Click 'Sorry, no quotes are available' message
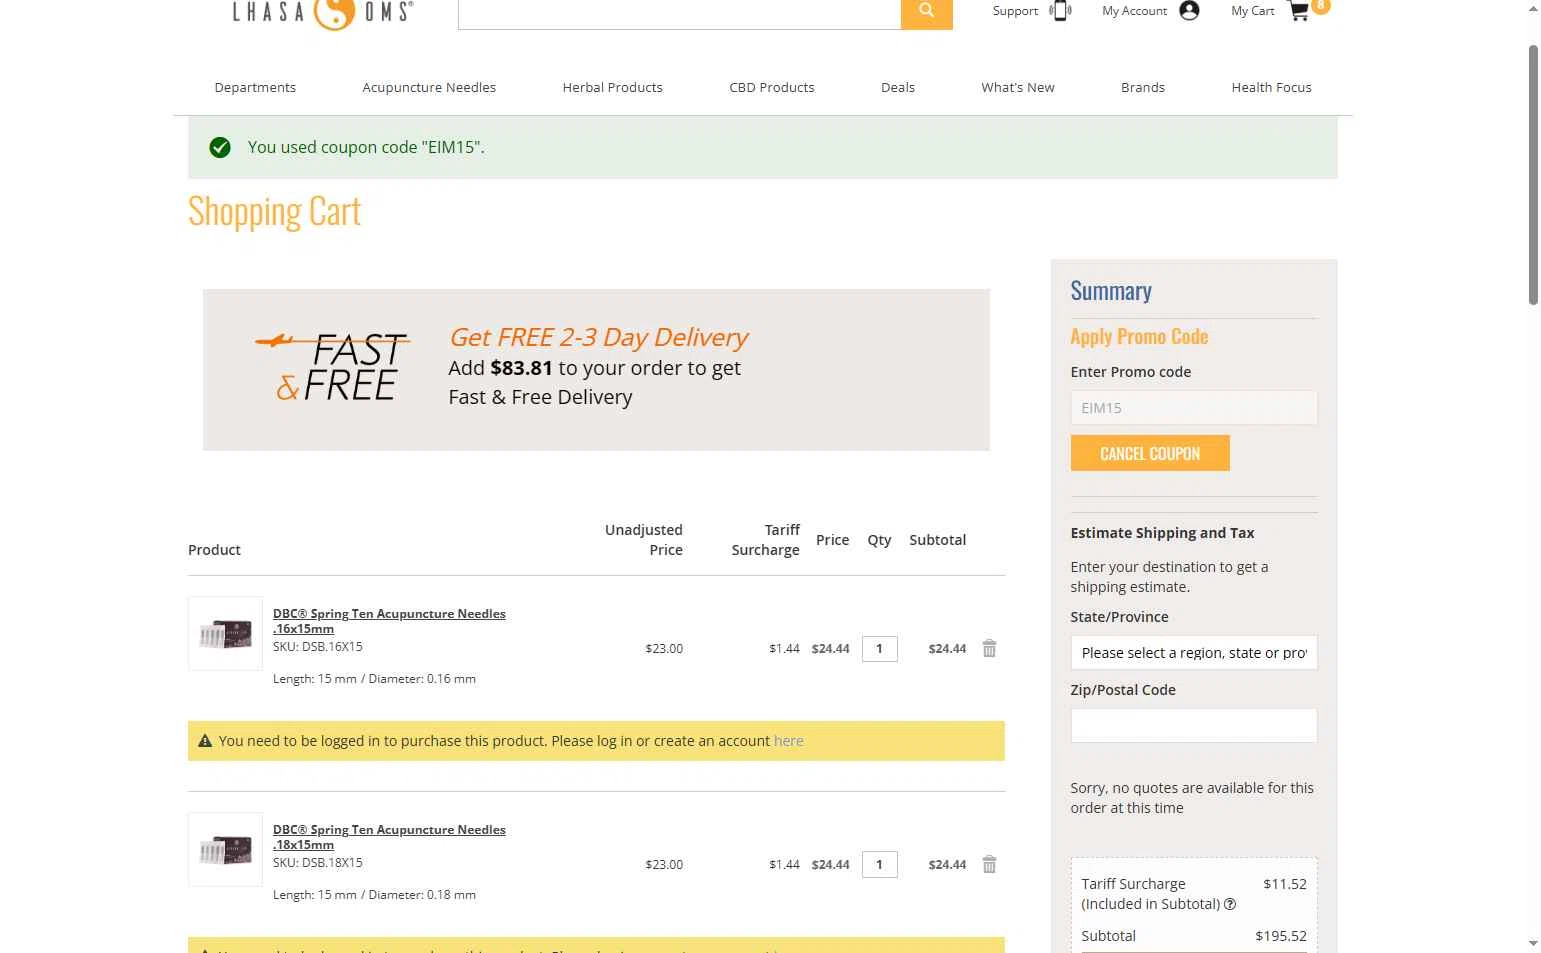This screenshot has height=953, width=1541. pyautogui.click(x=1192, y=798)
